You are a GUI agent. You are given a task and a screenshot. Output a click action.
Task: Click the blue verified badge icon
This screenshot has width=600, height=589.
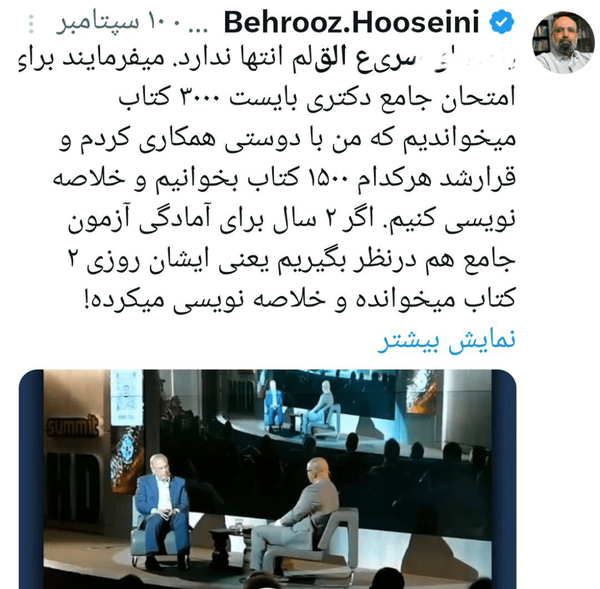[502, 23]
